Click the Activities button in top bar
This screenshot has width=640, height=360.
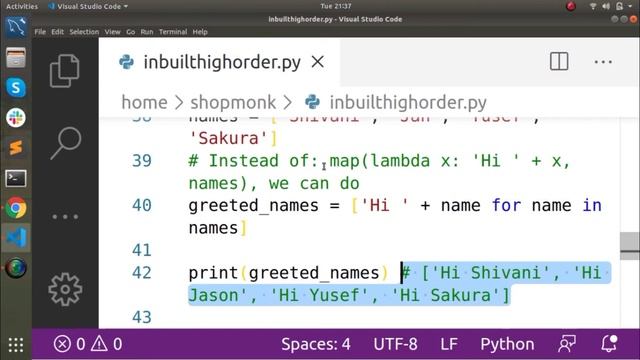coord(22,6)
